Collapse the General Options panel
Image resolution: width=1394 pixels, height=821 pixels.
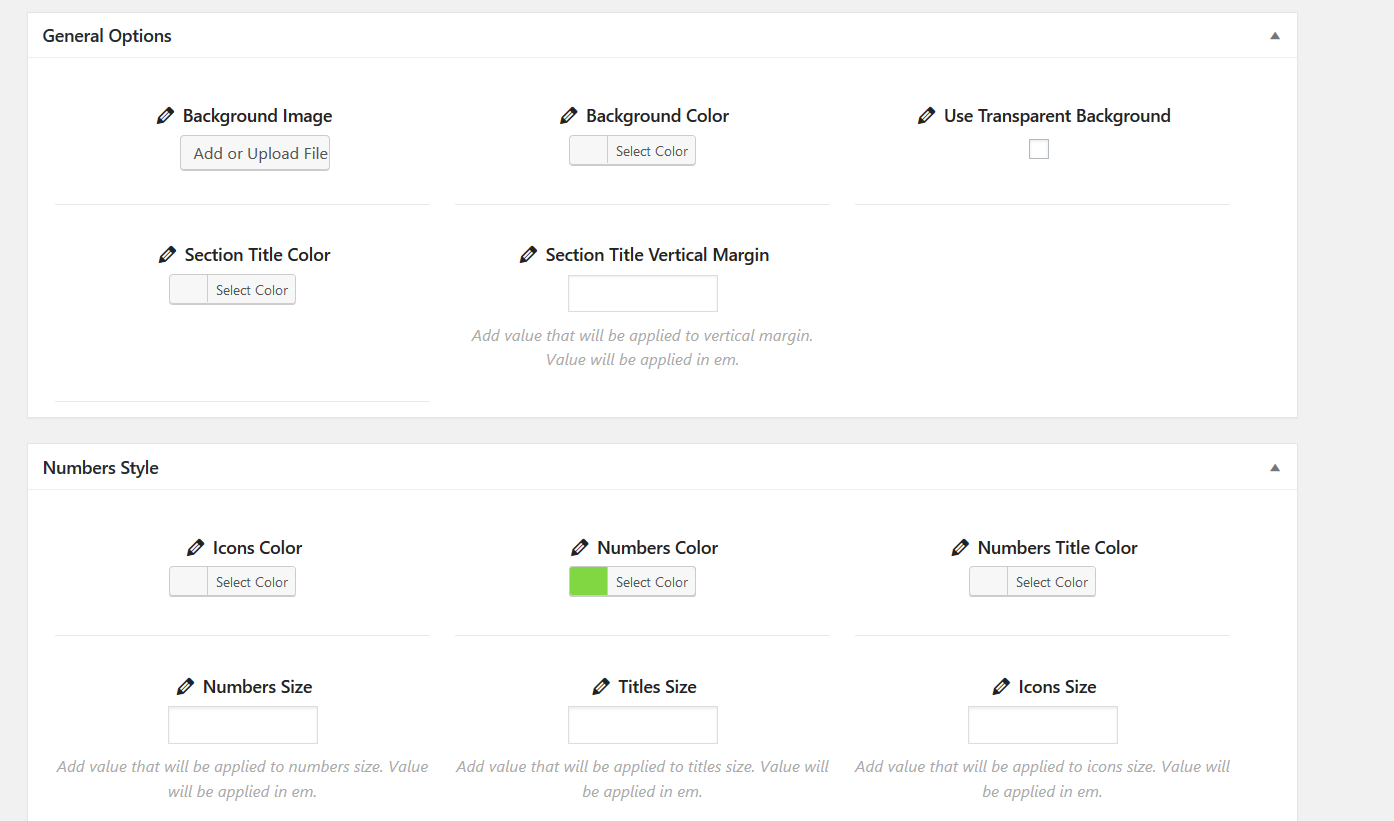coord(1275,36)
